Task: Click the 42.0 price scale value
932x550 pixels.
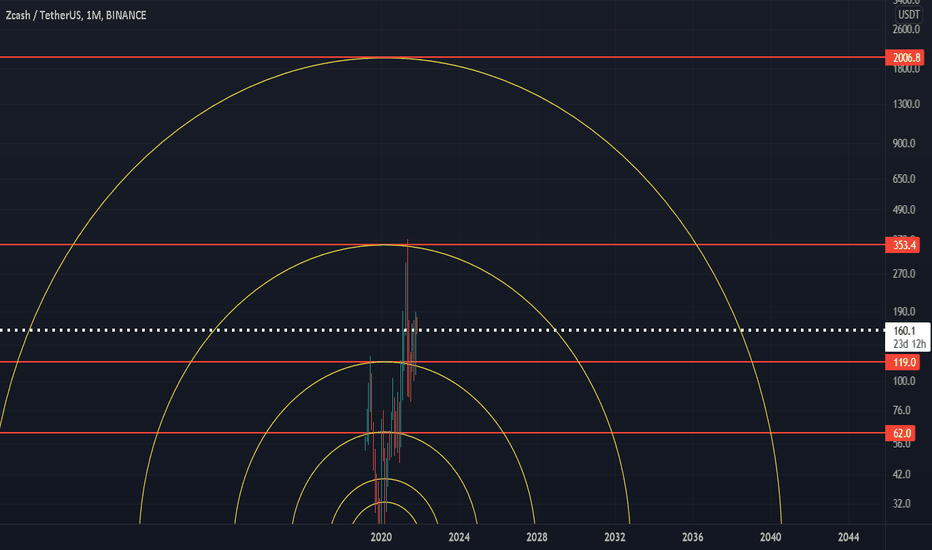Action: pos(902,474)
